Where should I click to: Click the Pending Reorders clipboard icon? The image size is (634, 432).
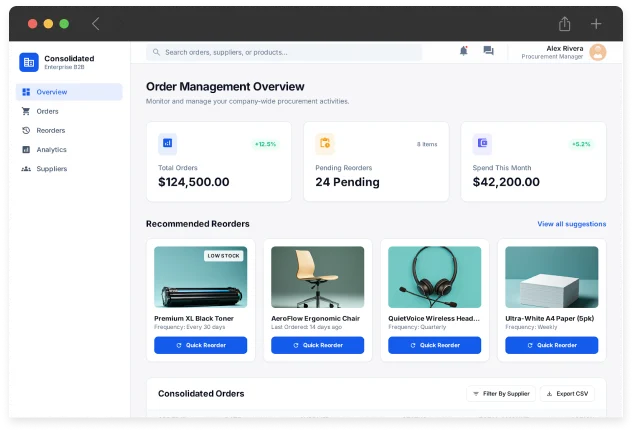click(325, 143)
